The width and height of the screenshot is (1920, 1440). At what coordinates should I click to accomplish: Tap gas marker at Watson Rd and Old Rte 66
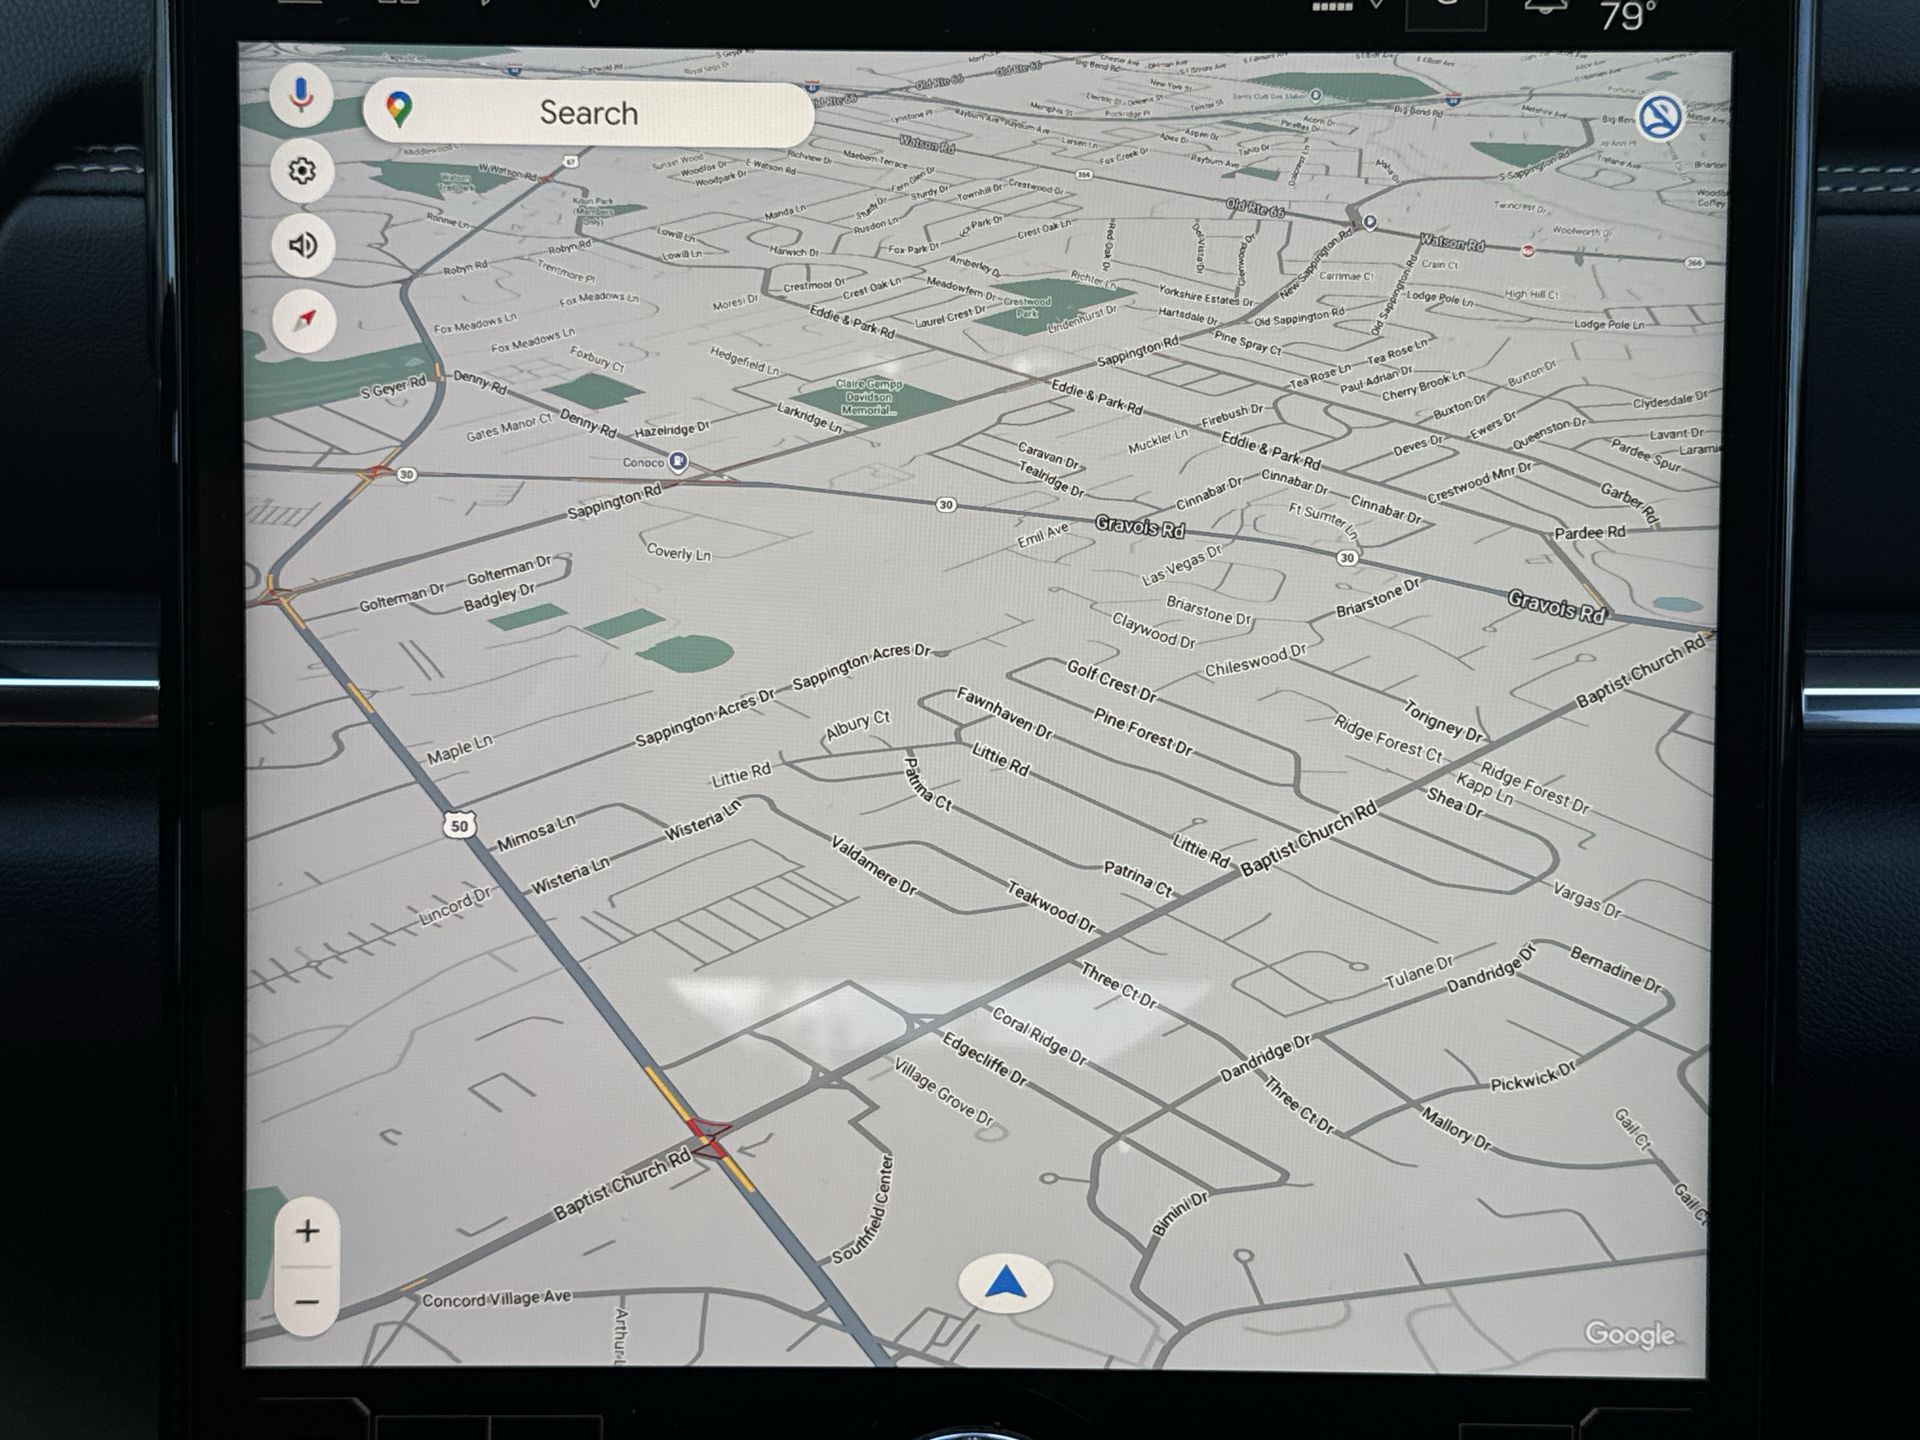click(x=1370, y=222)
